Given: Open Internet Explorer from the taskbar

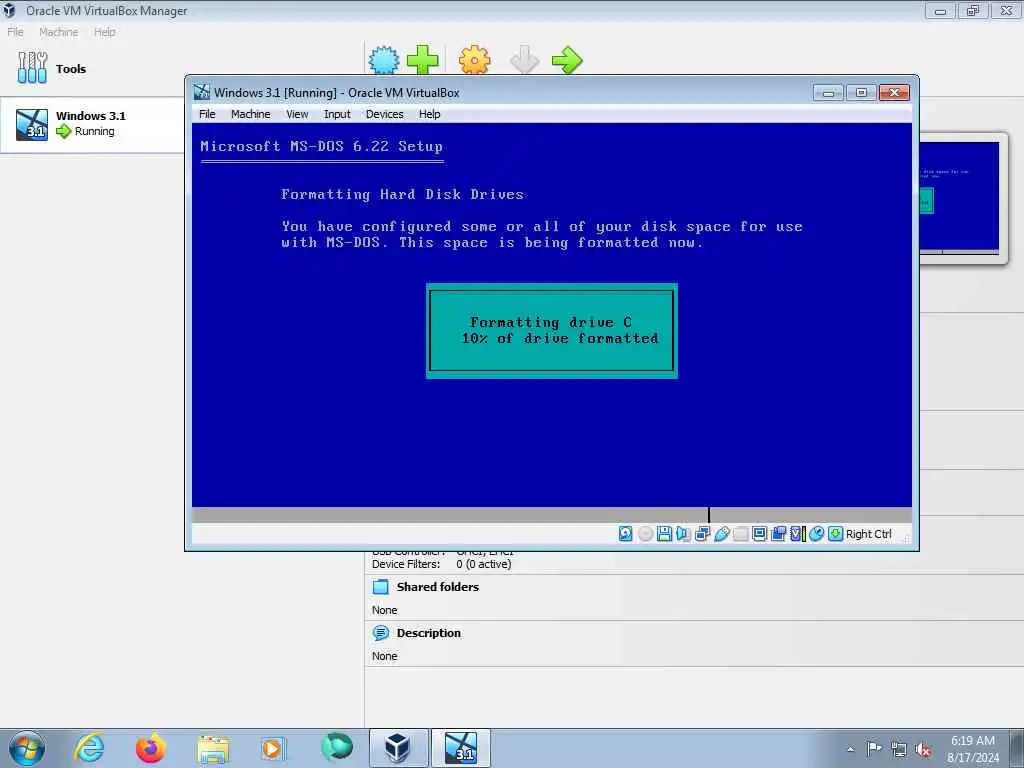Looking at the screenshot, I should point(89,747).
